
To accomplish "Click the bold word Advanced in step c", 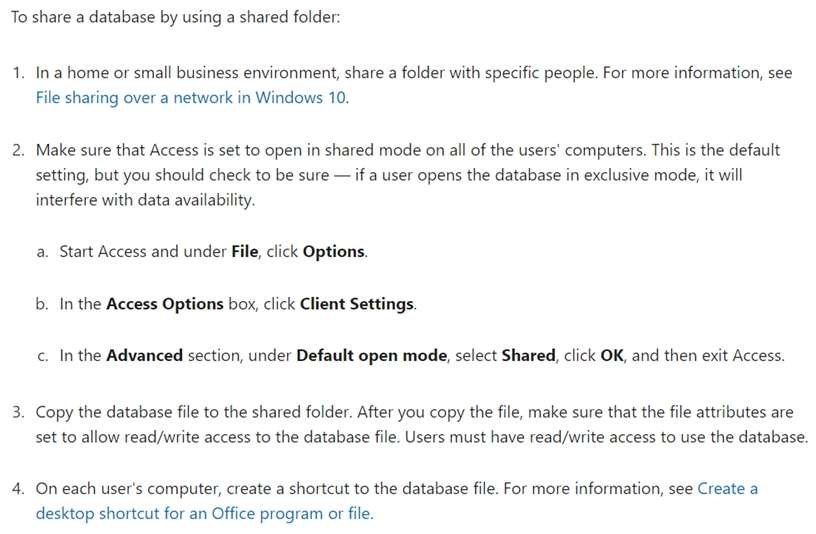I will point(146,356).
